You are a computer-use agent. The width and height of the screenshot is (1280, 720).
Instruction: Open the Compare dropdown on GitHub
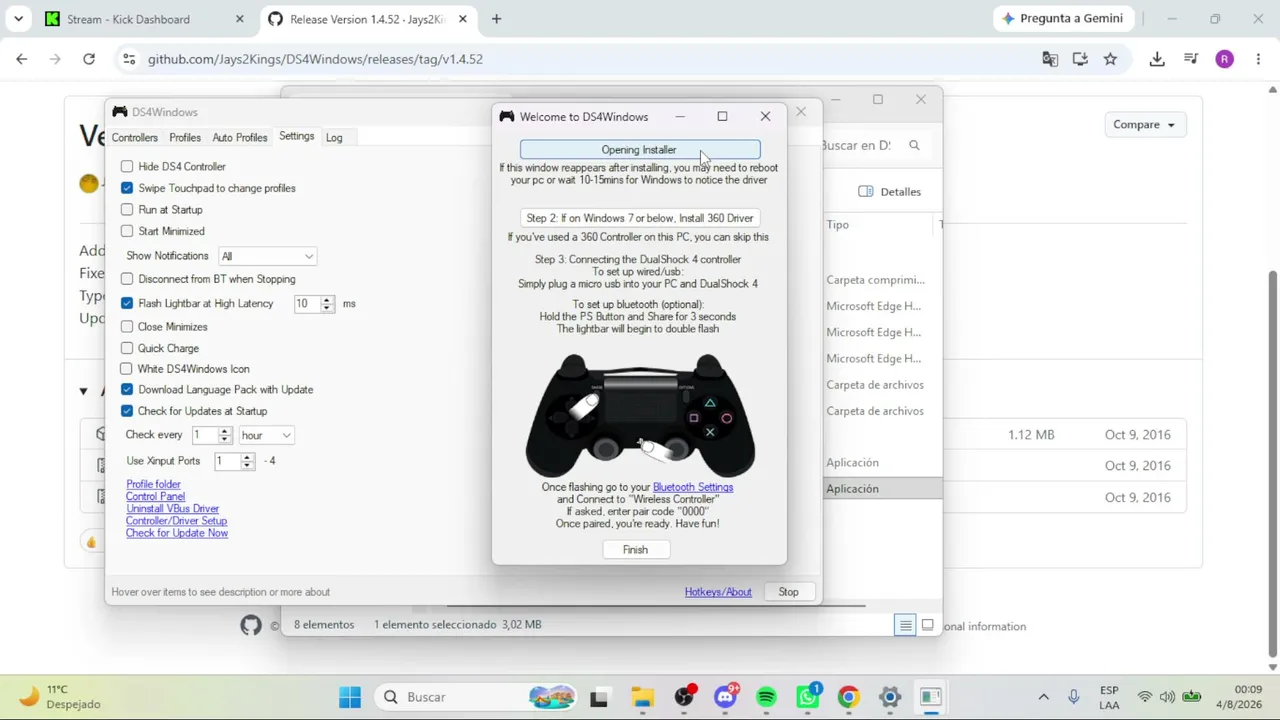(x=1144, y=125)
